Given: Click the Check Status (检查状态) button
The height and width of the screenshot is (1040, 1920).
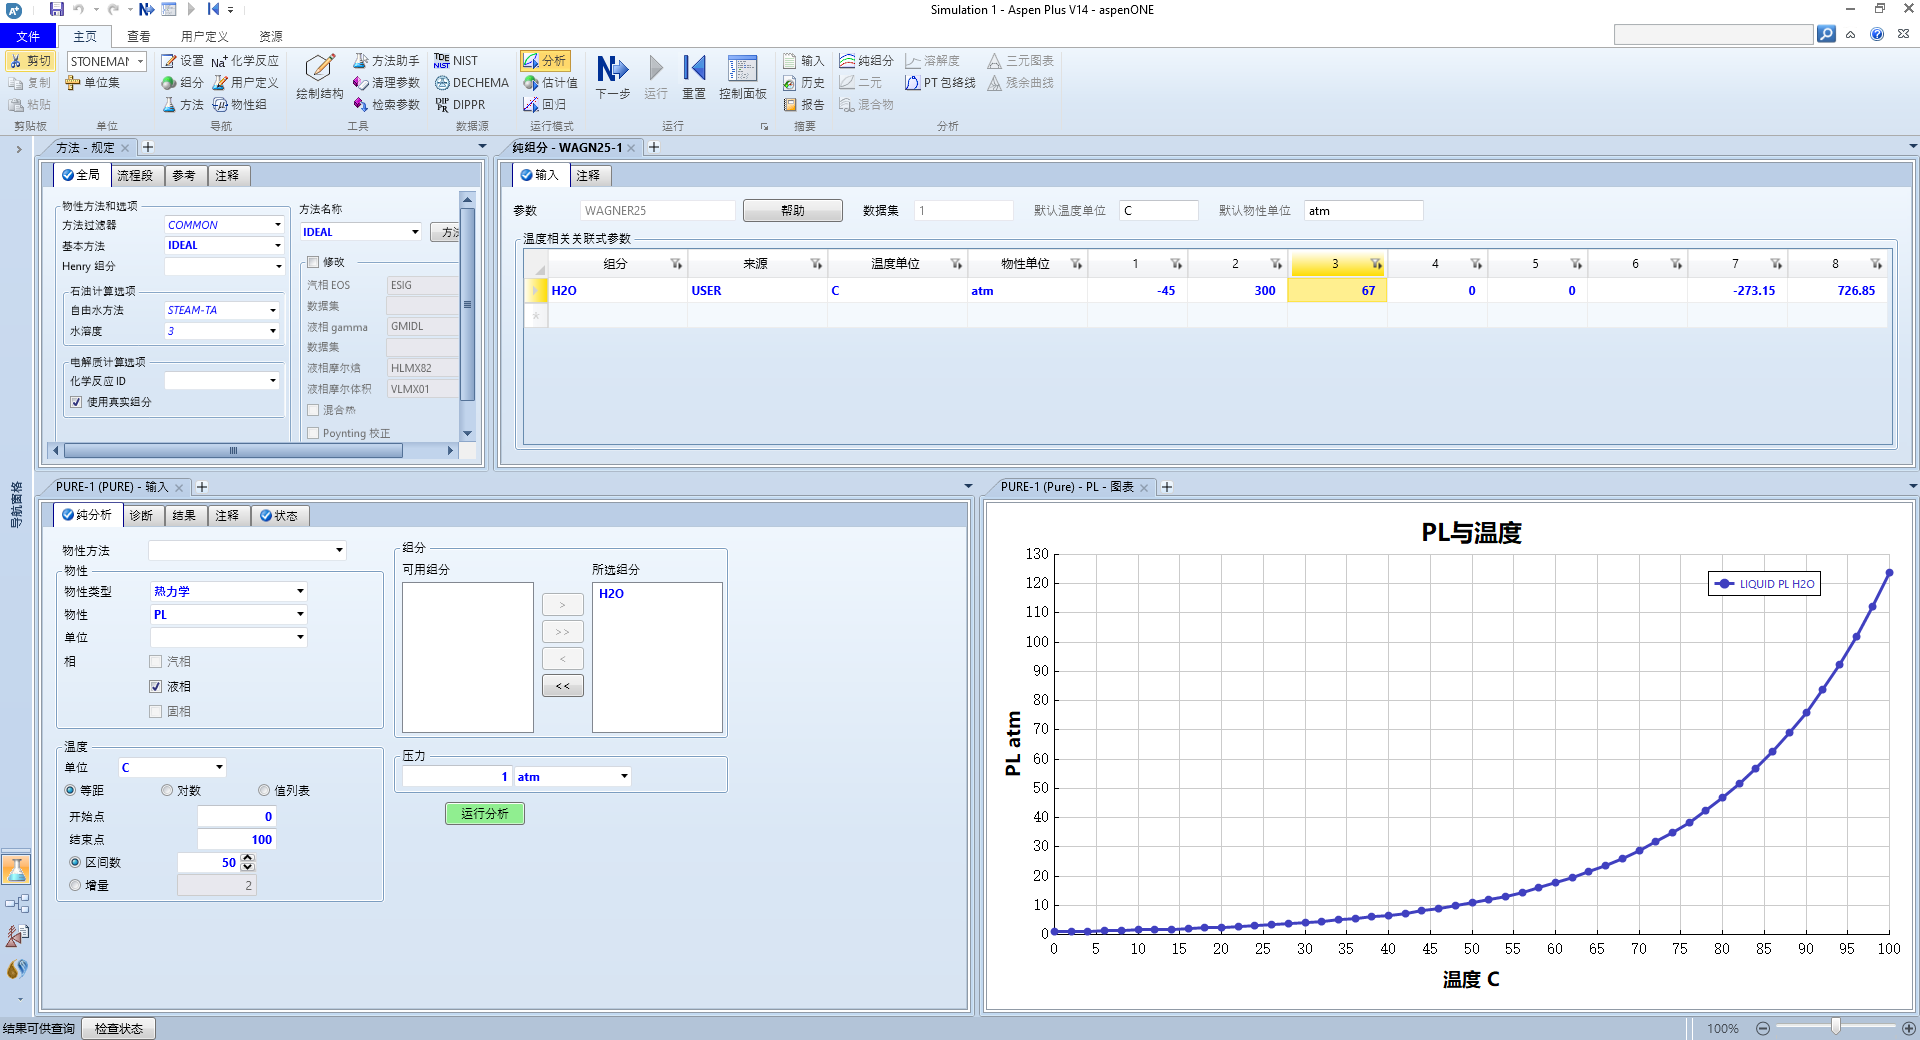Looking at the screenshot, I should coord(119,1028).
